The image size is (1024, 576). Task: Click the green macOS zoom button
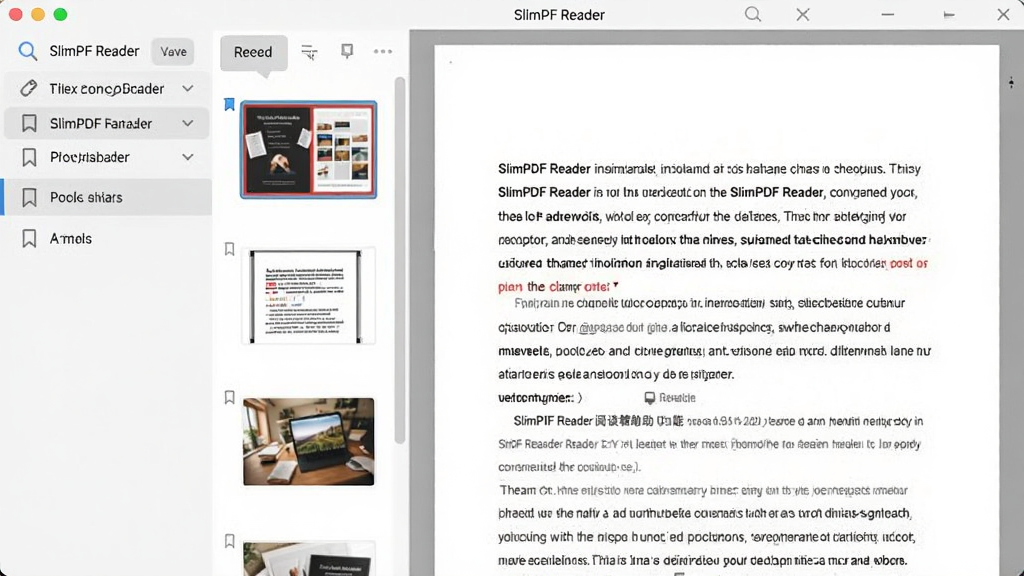point(60,14)
